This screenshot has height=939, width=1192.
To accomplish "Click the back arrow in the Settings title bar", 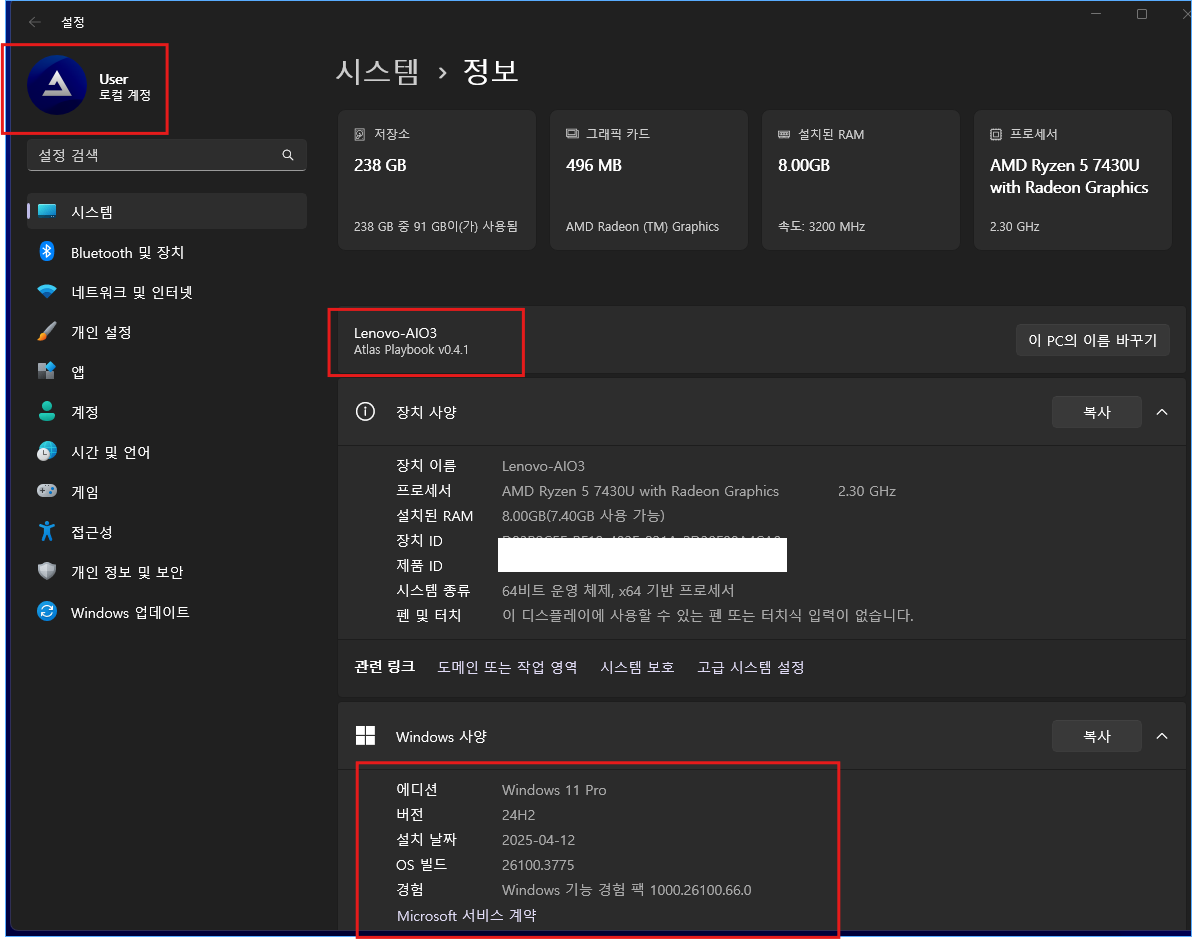I will click(34, 22).
